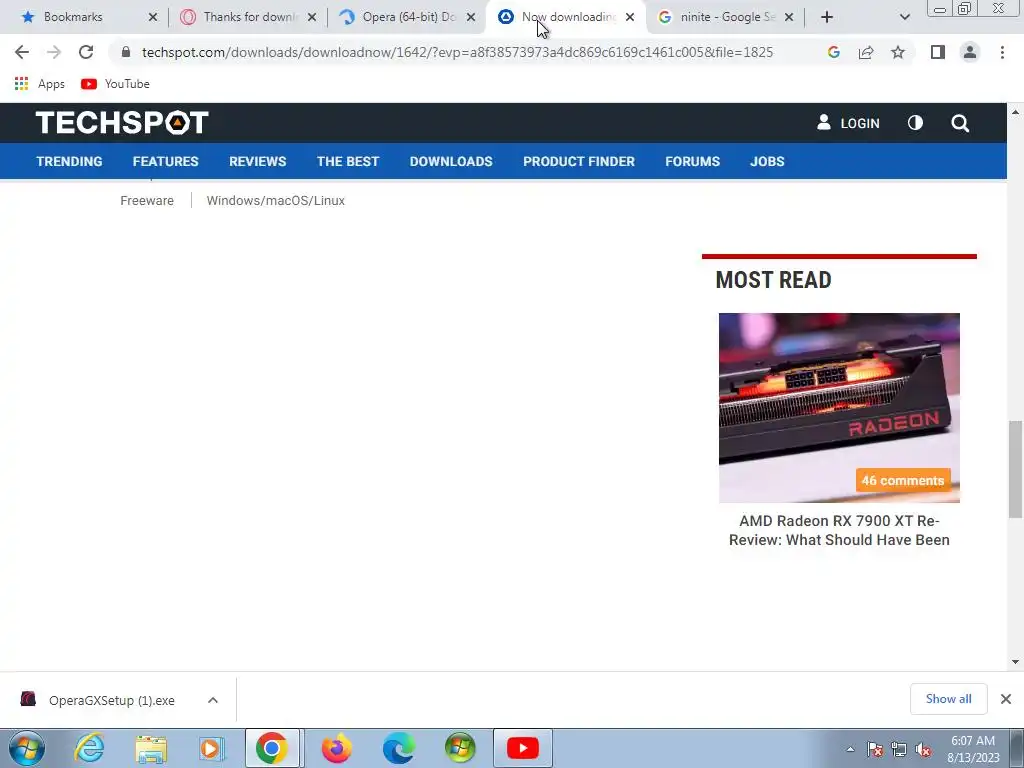
Task: Open the Radeon RX 7900 XT thumbnail
Action: pyautogui.click(x=839, y=408)
